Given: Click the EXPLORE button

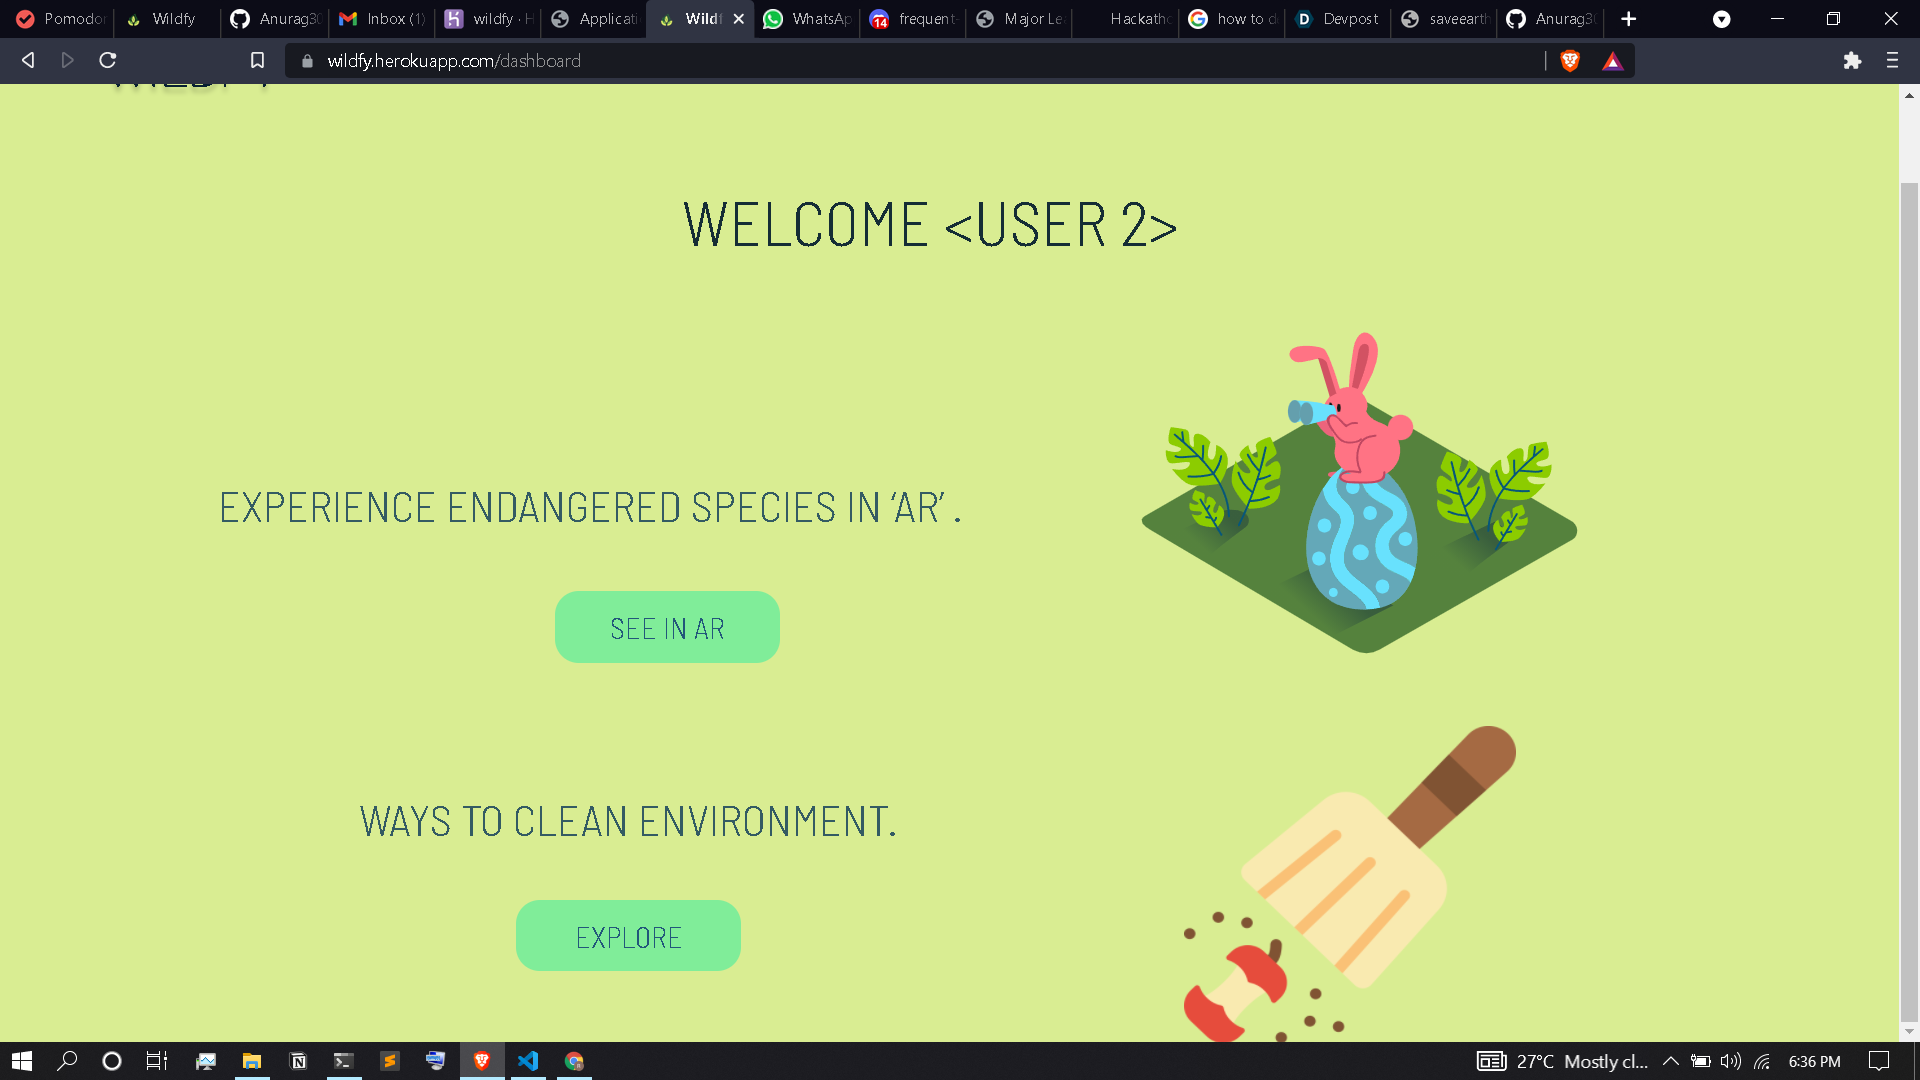Looking at the screenshot, I should point(628,936).
